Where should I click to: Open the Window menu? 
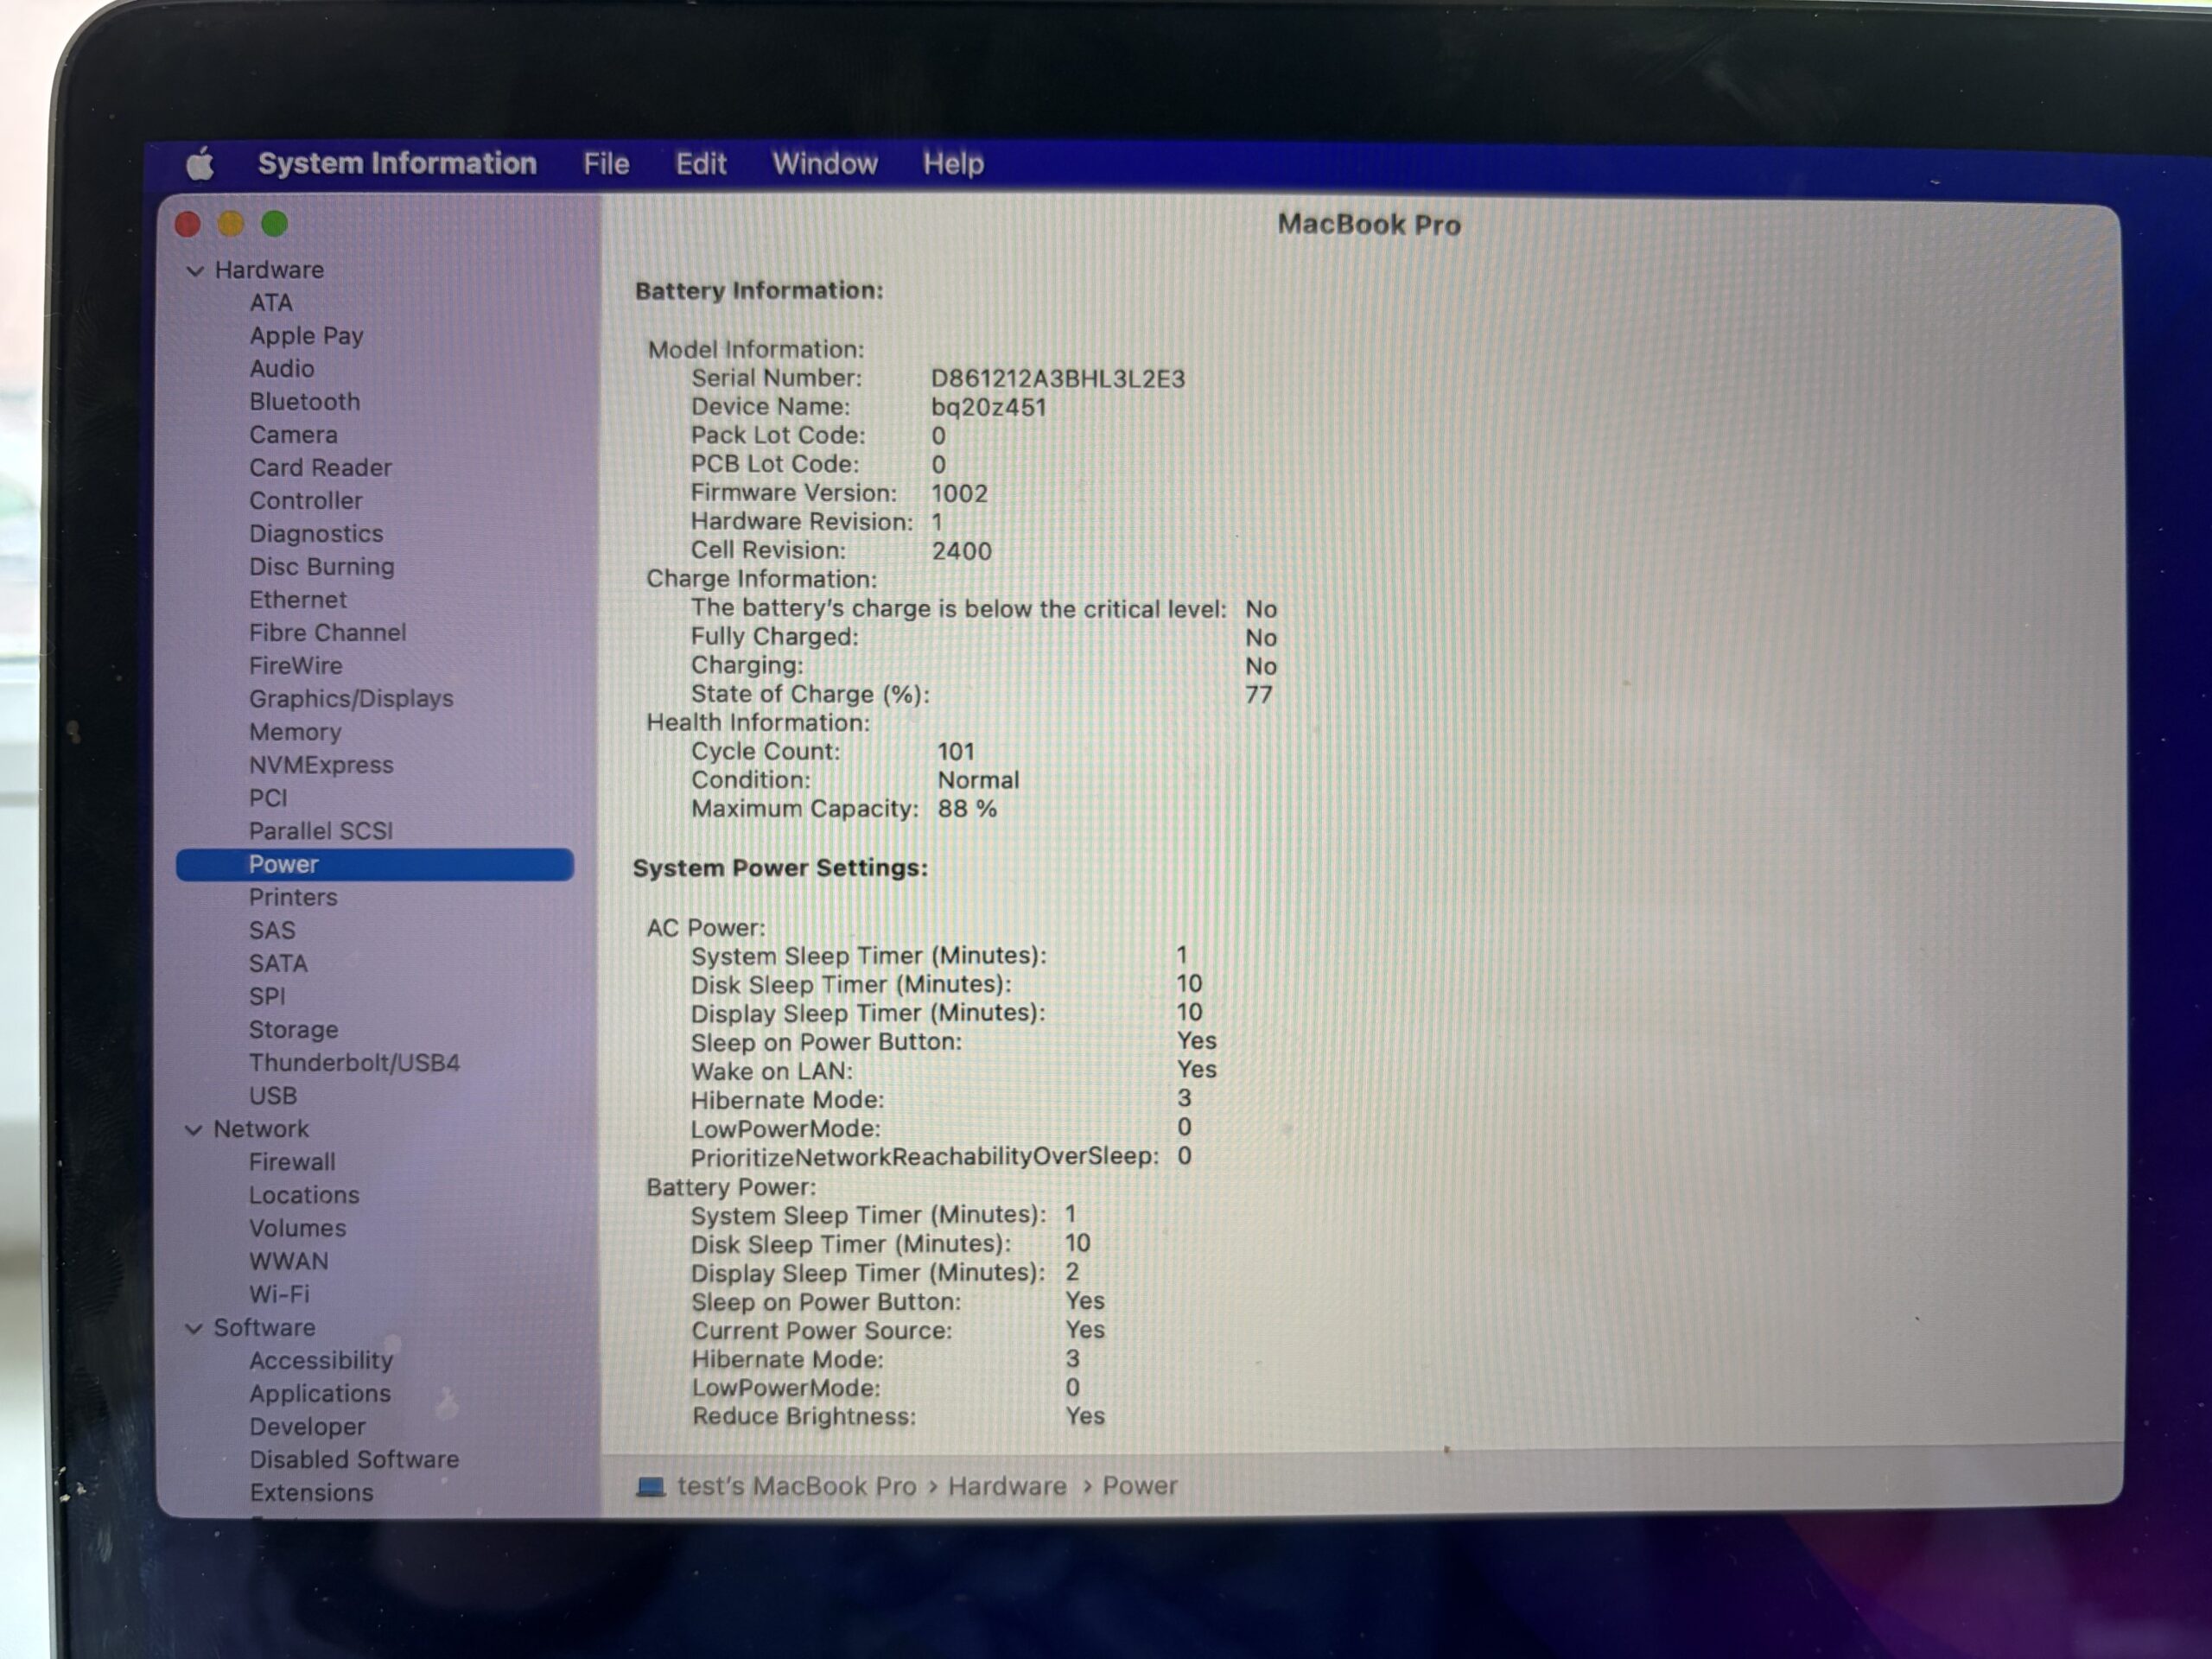point(825,163)
